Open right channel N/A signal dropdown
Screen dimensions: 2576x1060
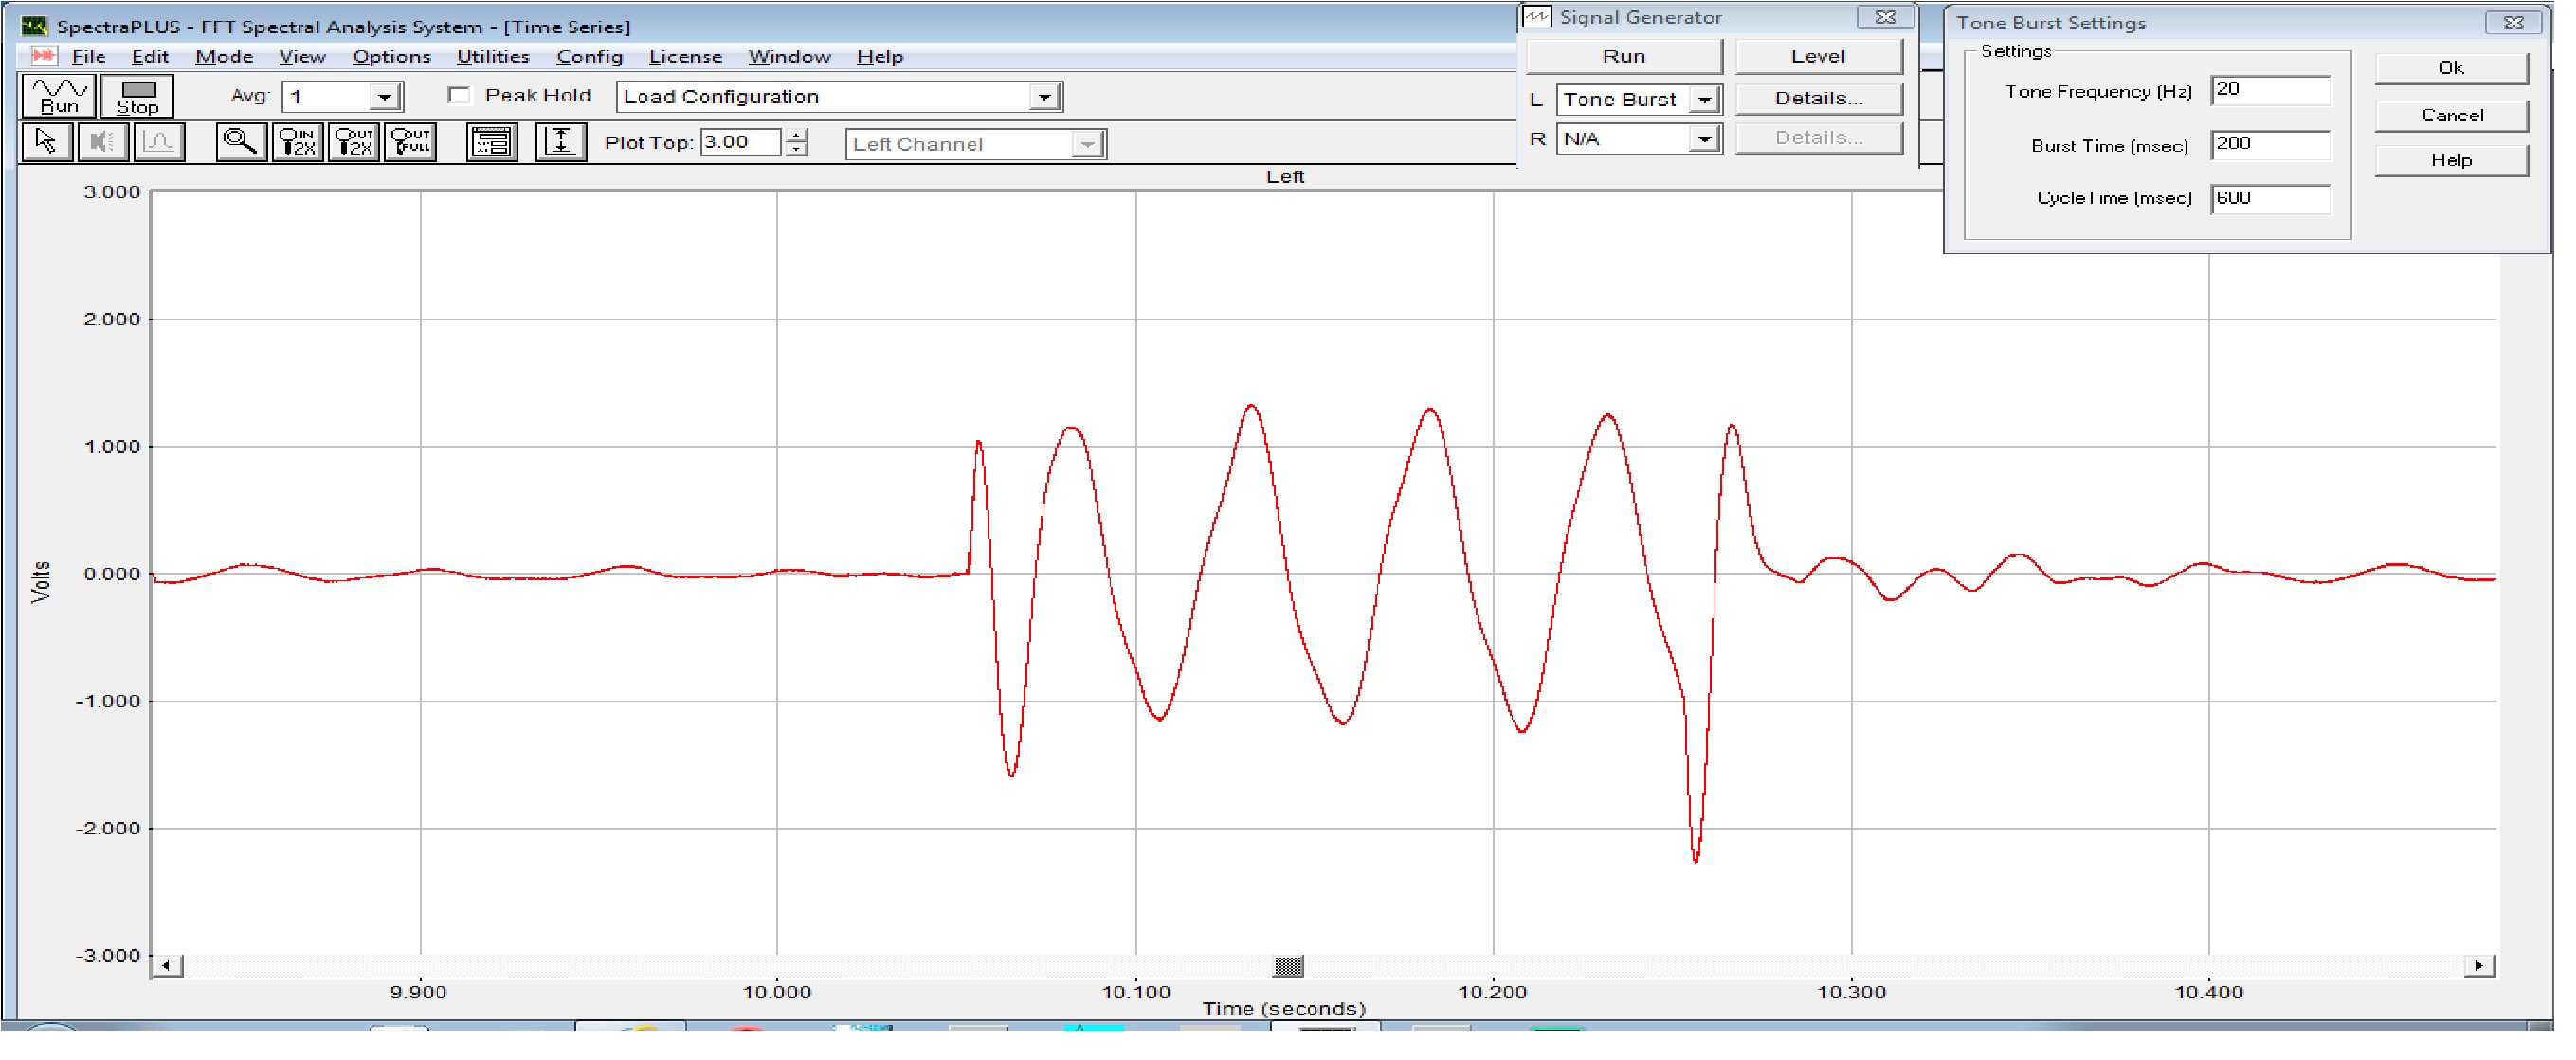[x=1704, y=139]
